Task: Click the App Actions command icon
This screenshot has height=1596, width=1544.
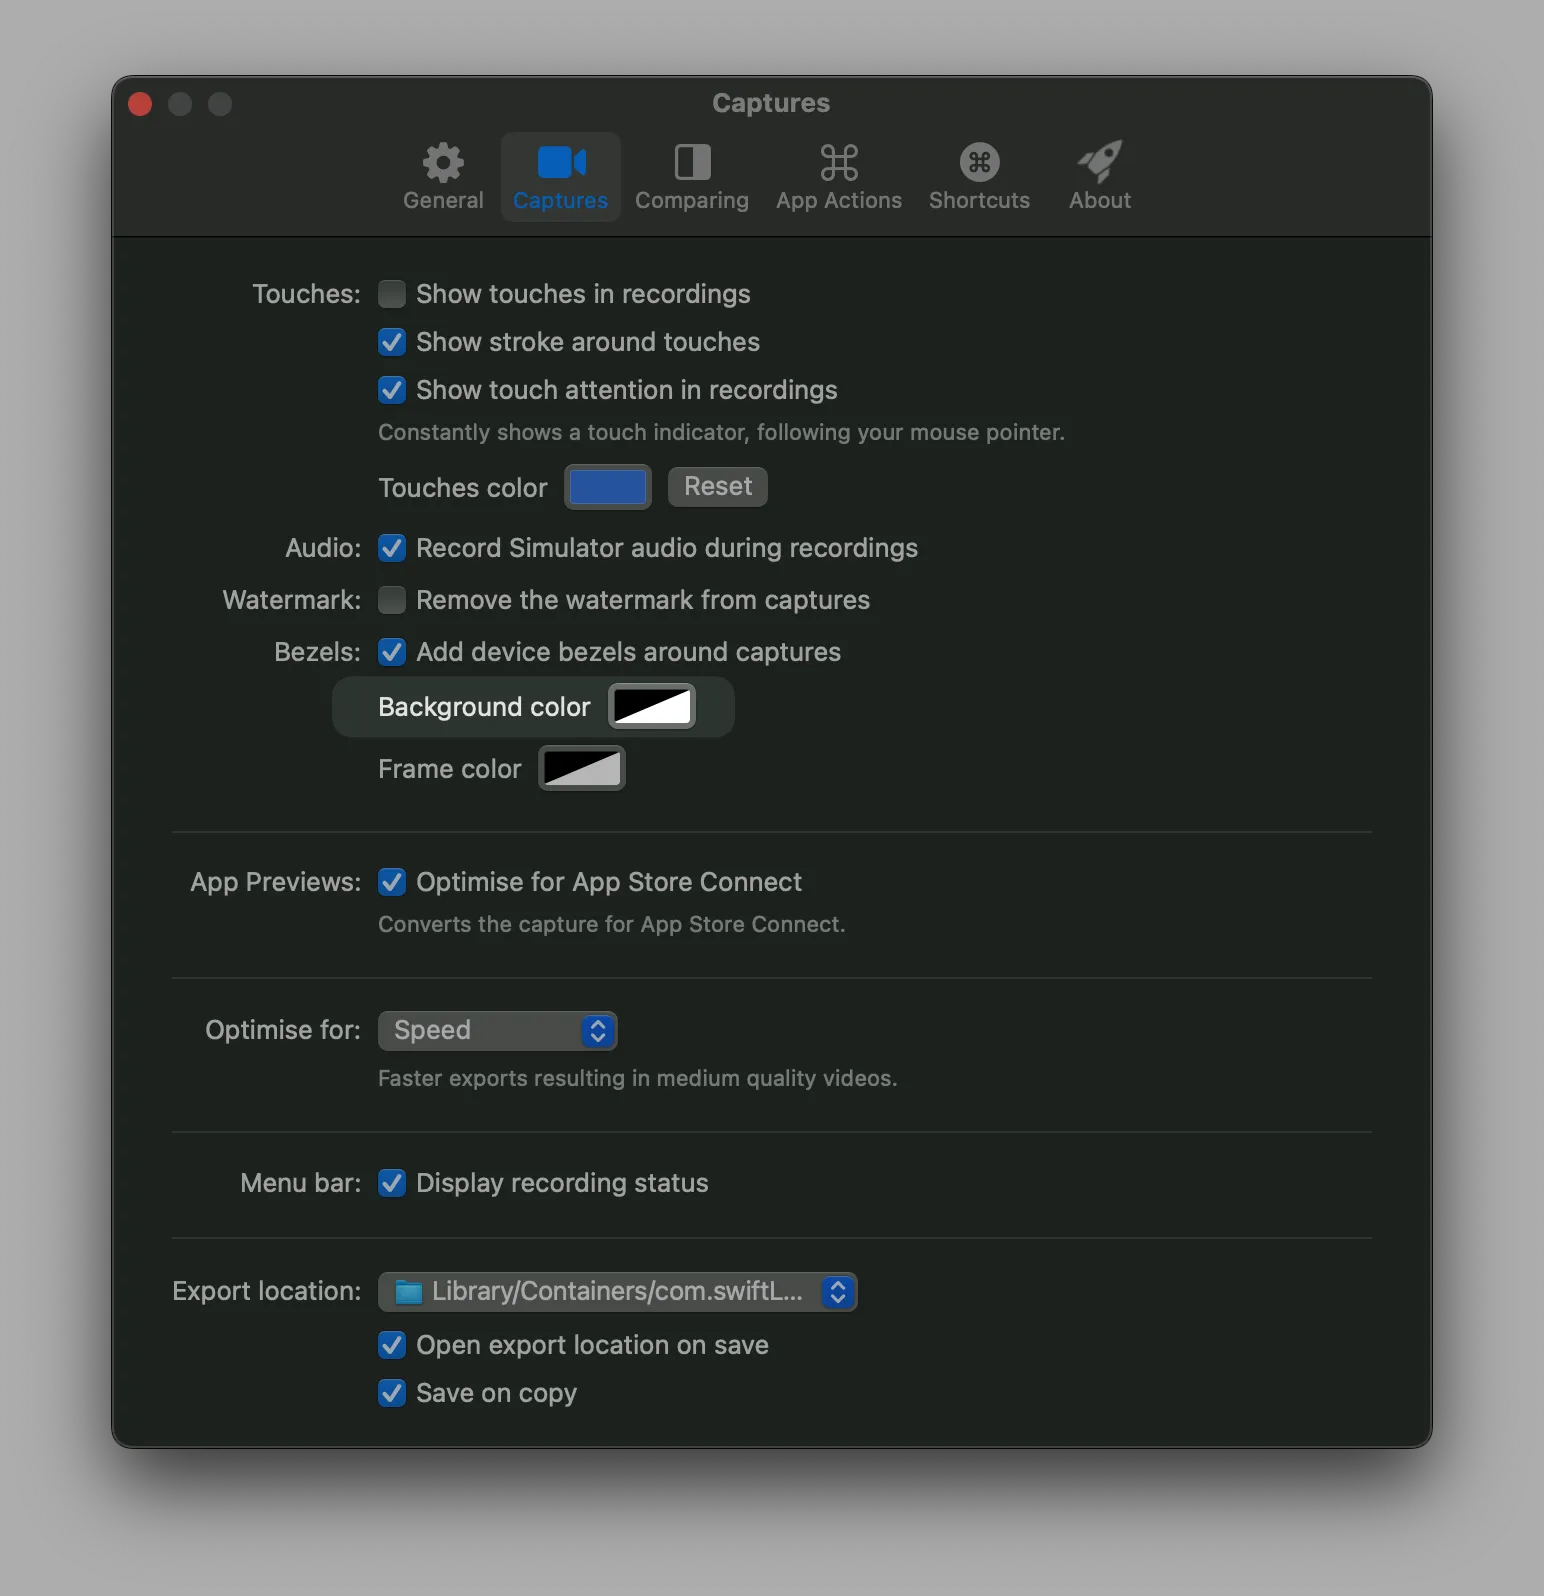Action: coord(839,163)
